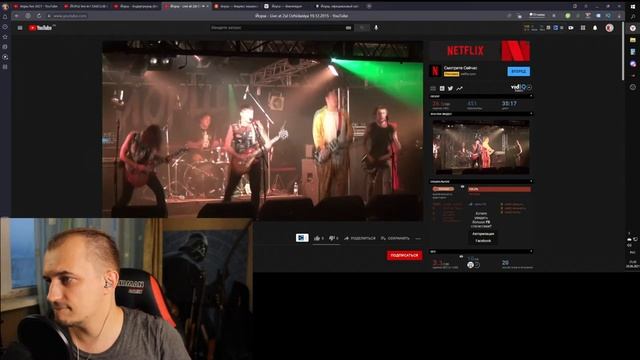This screenshot has width=640, height=360.
Task: Open a new browser tab with plus
Action: pos(369,6)
